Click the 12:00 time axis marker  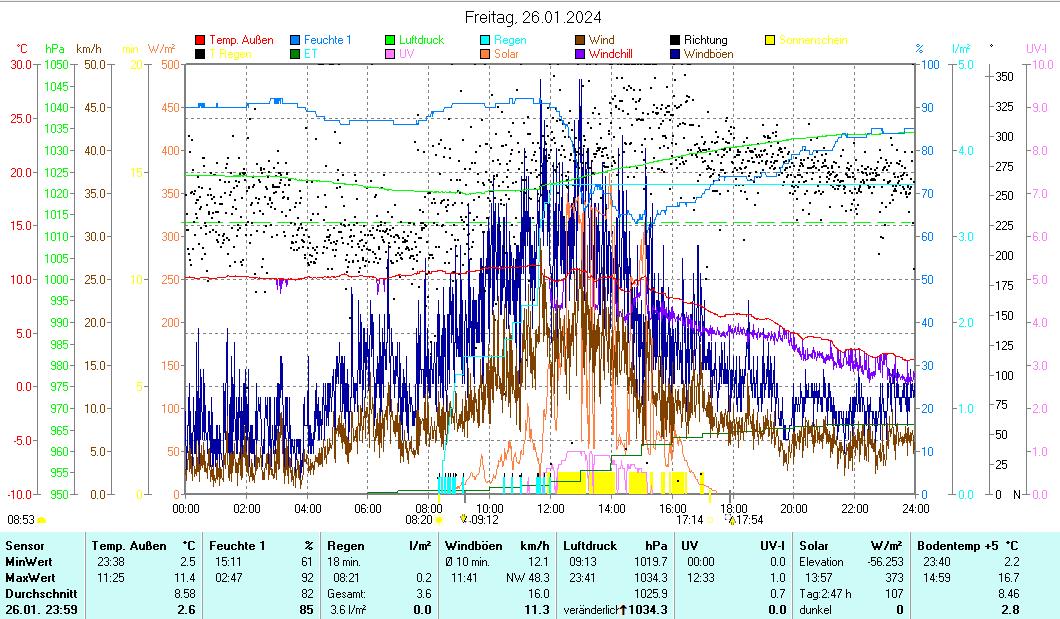(x=551, y=507)
